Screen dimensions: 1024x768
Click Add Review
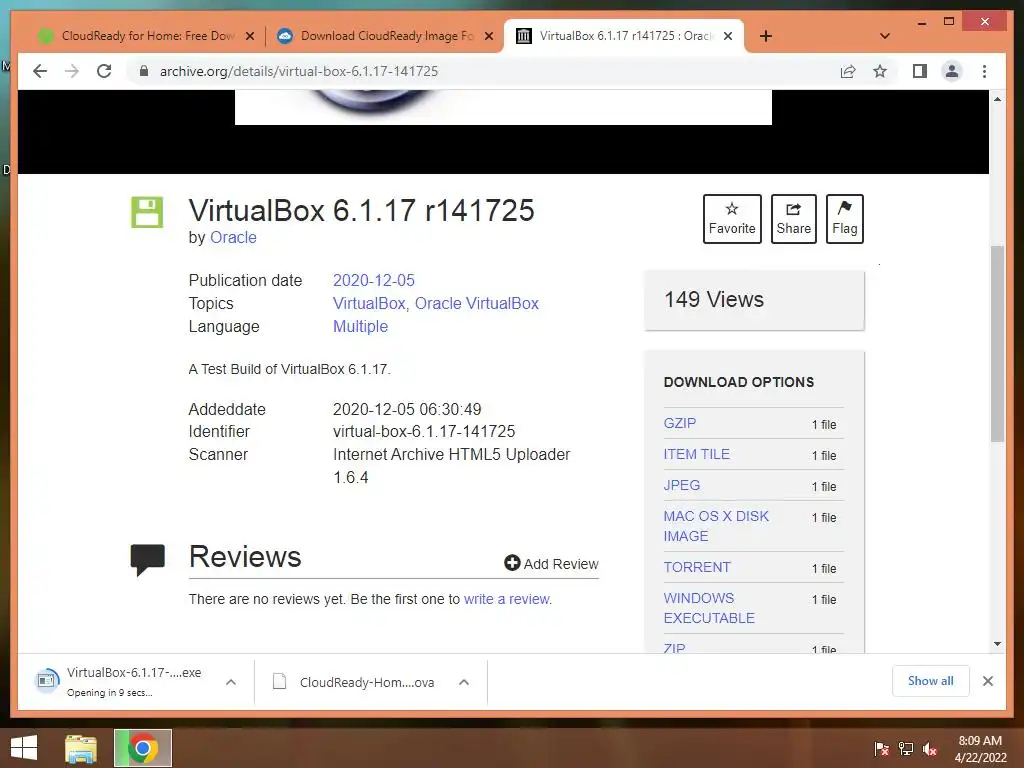tap(551, 564)
